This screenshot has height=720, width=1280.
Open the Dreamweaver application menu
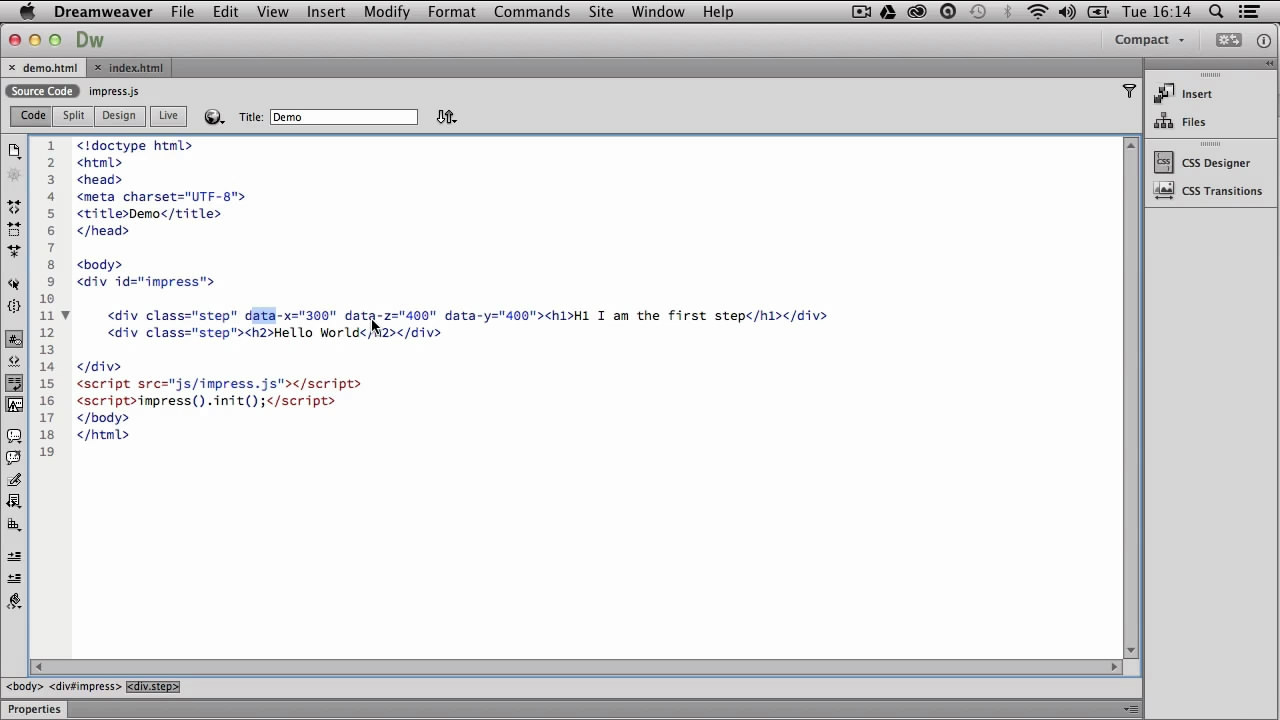(103, 12)
